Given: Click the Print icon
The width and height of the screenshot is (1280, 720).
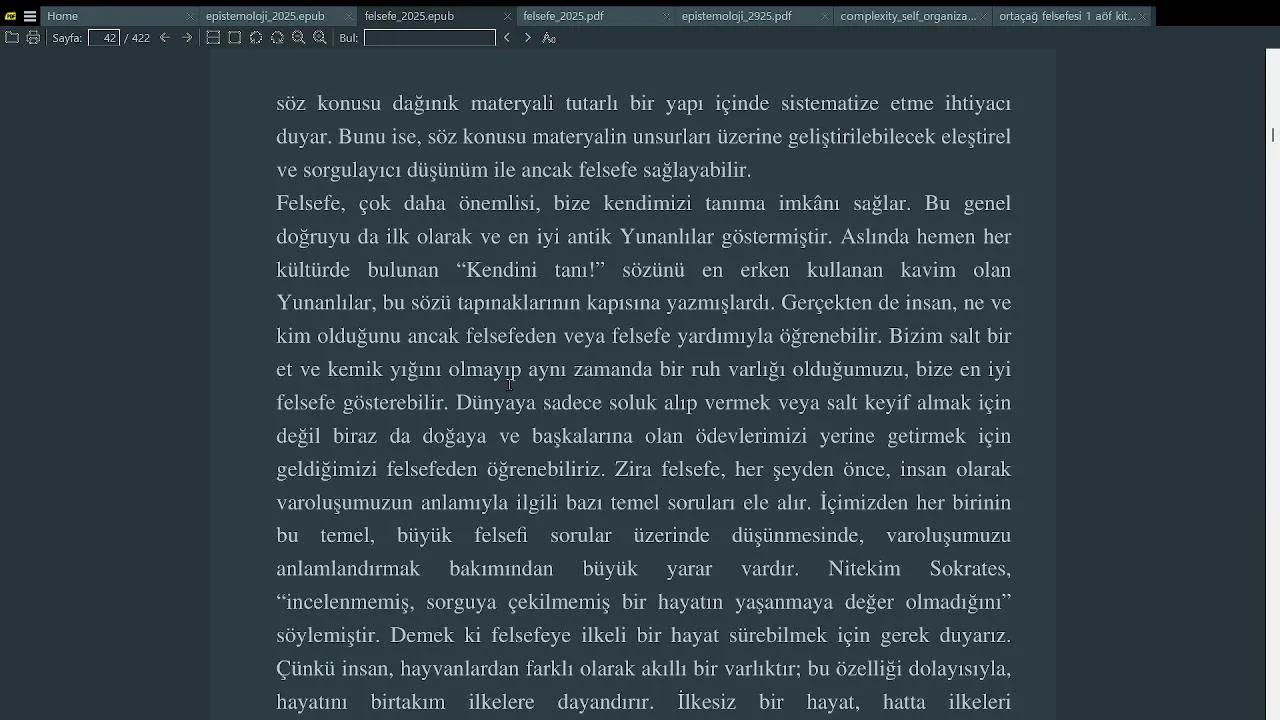Looking at the screenshot, I should 33,37.
